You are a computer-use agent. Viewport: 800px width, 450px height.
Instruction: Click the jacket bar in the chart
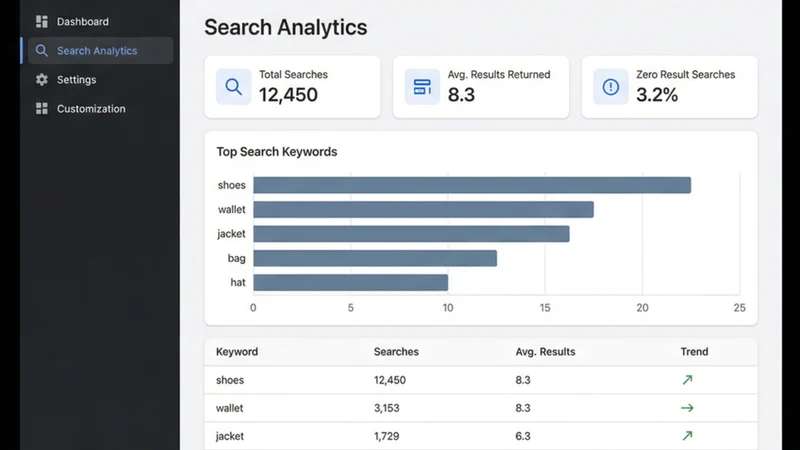click(411, 234)
